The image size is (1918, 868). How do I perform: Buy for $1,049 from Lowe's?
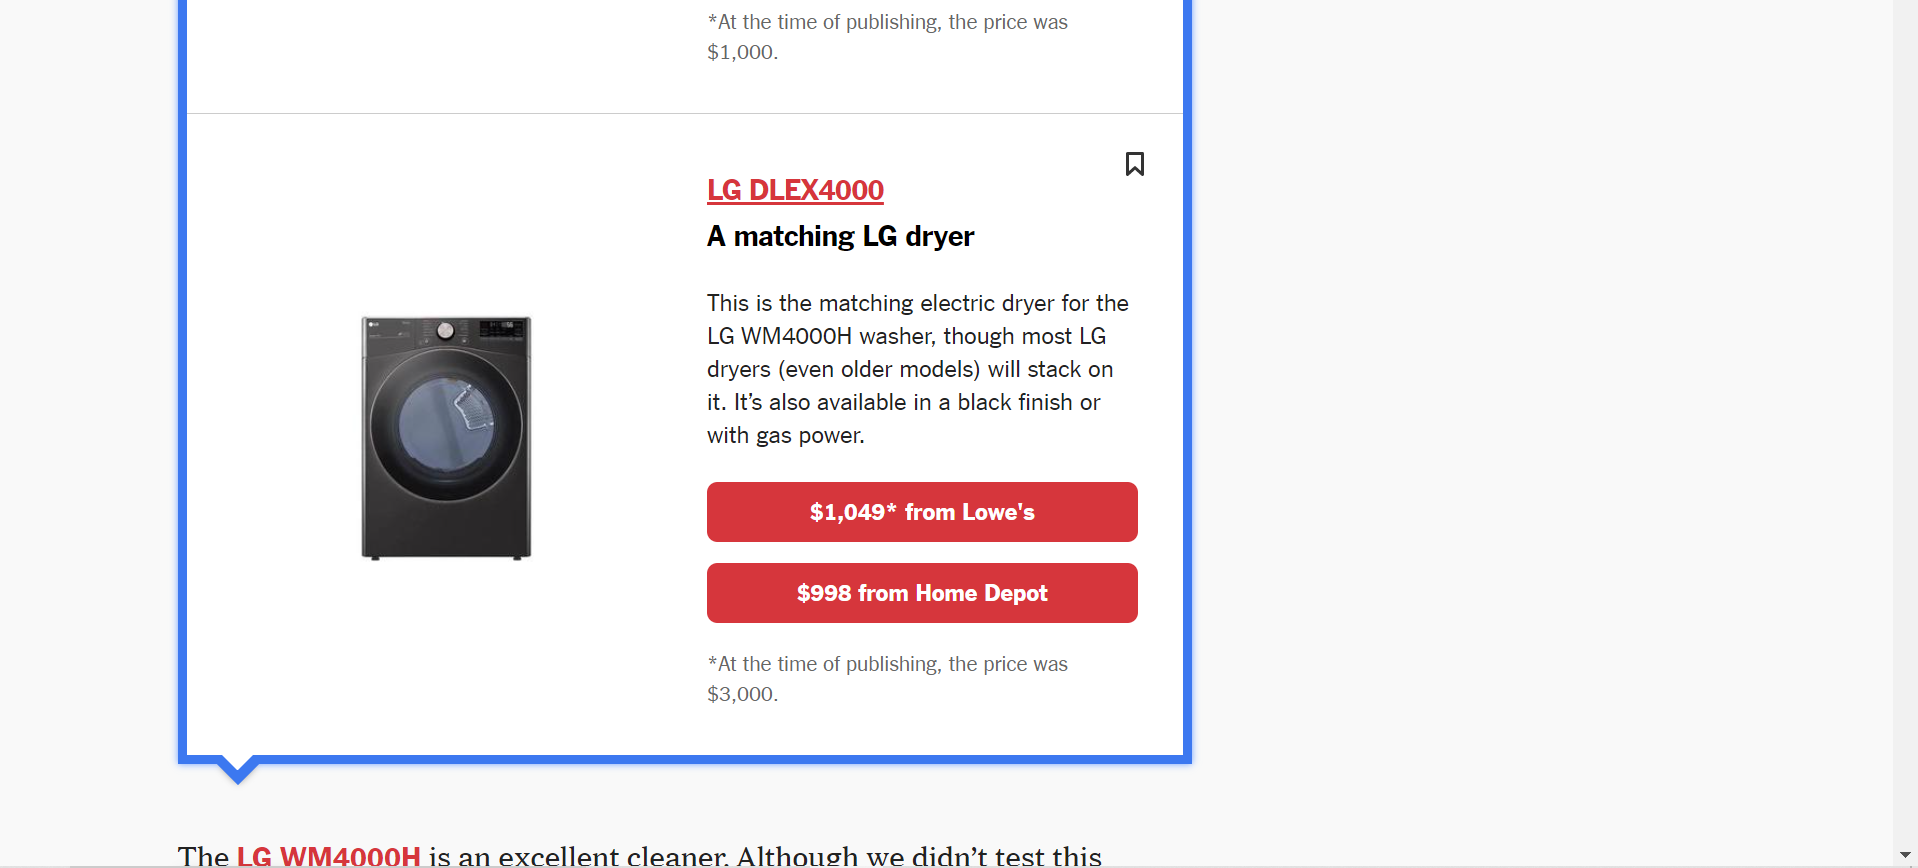point(922,512)
